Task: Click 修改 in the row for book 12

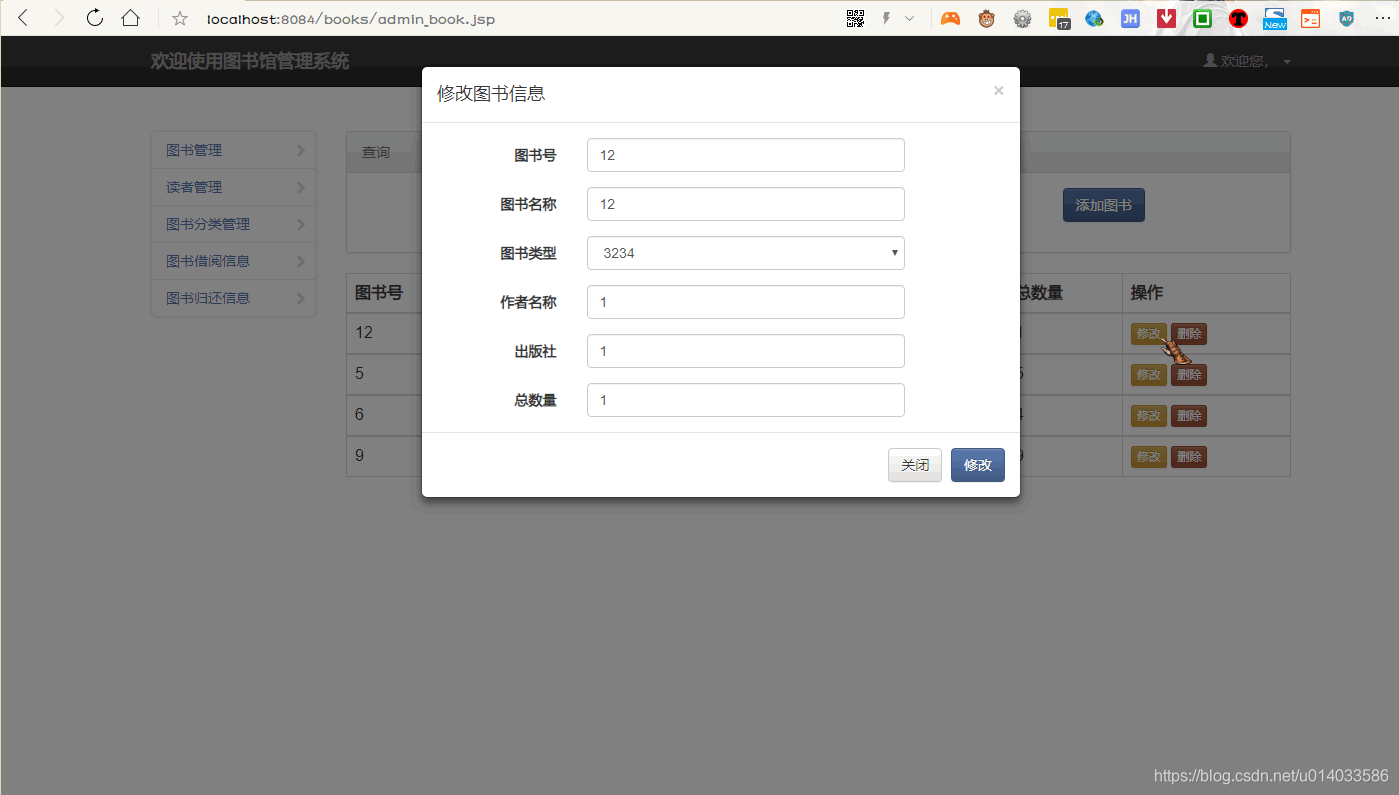Action: click(1148, 334)
